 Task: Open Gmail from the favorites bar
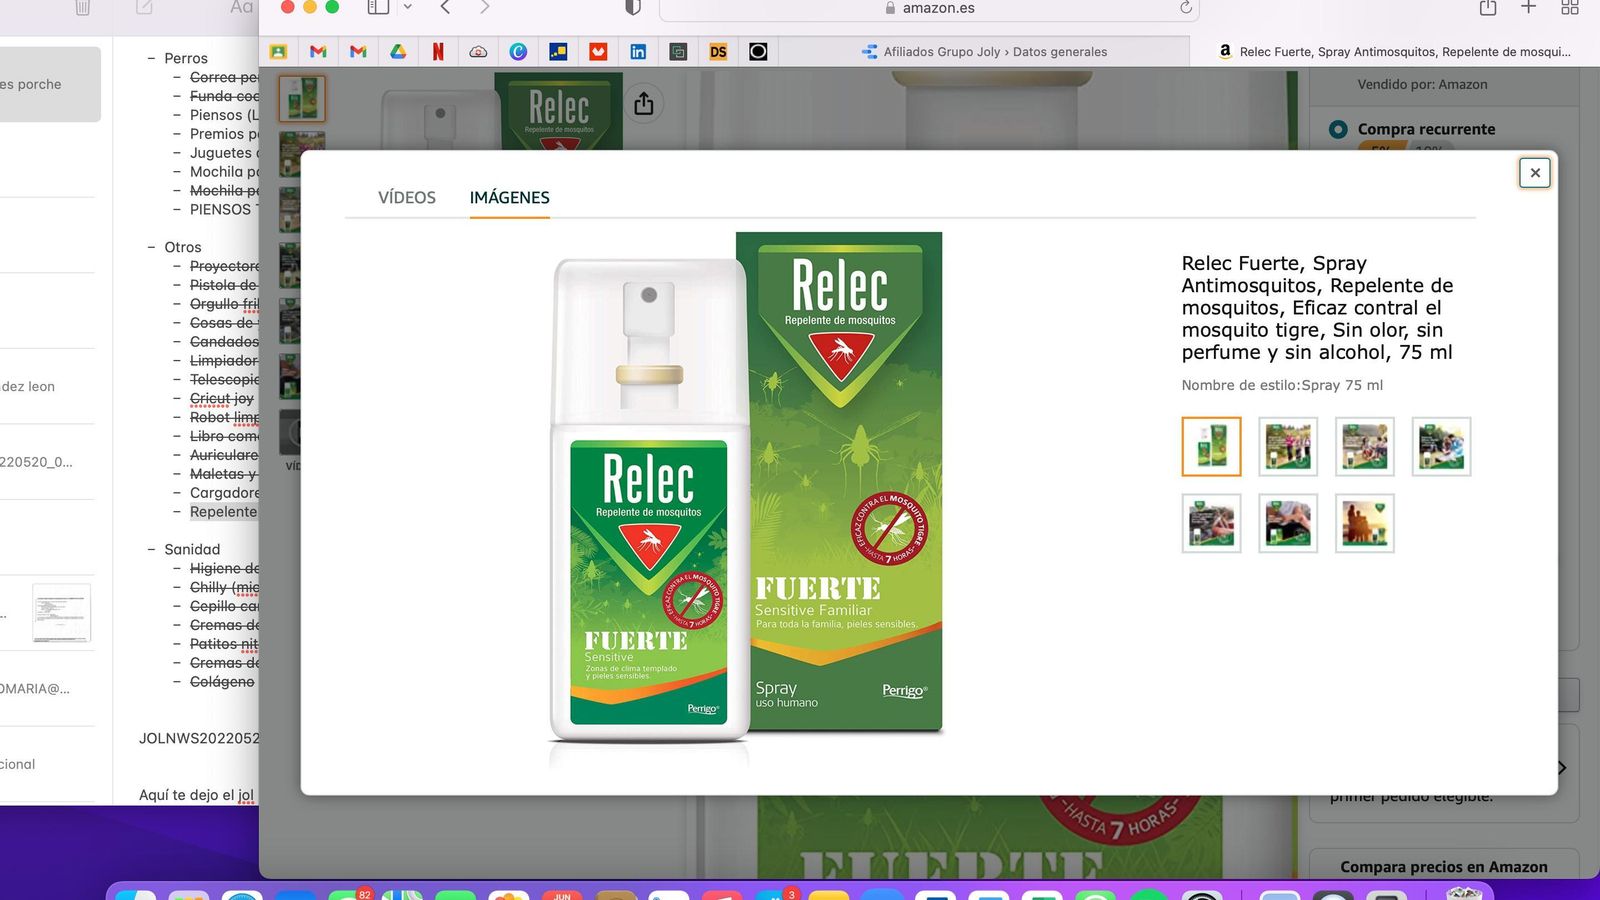click(318, 51)
